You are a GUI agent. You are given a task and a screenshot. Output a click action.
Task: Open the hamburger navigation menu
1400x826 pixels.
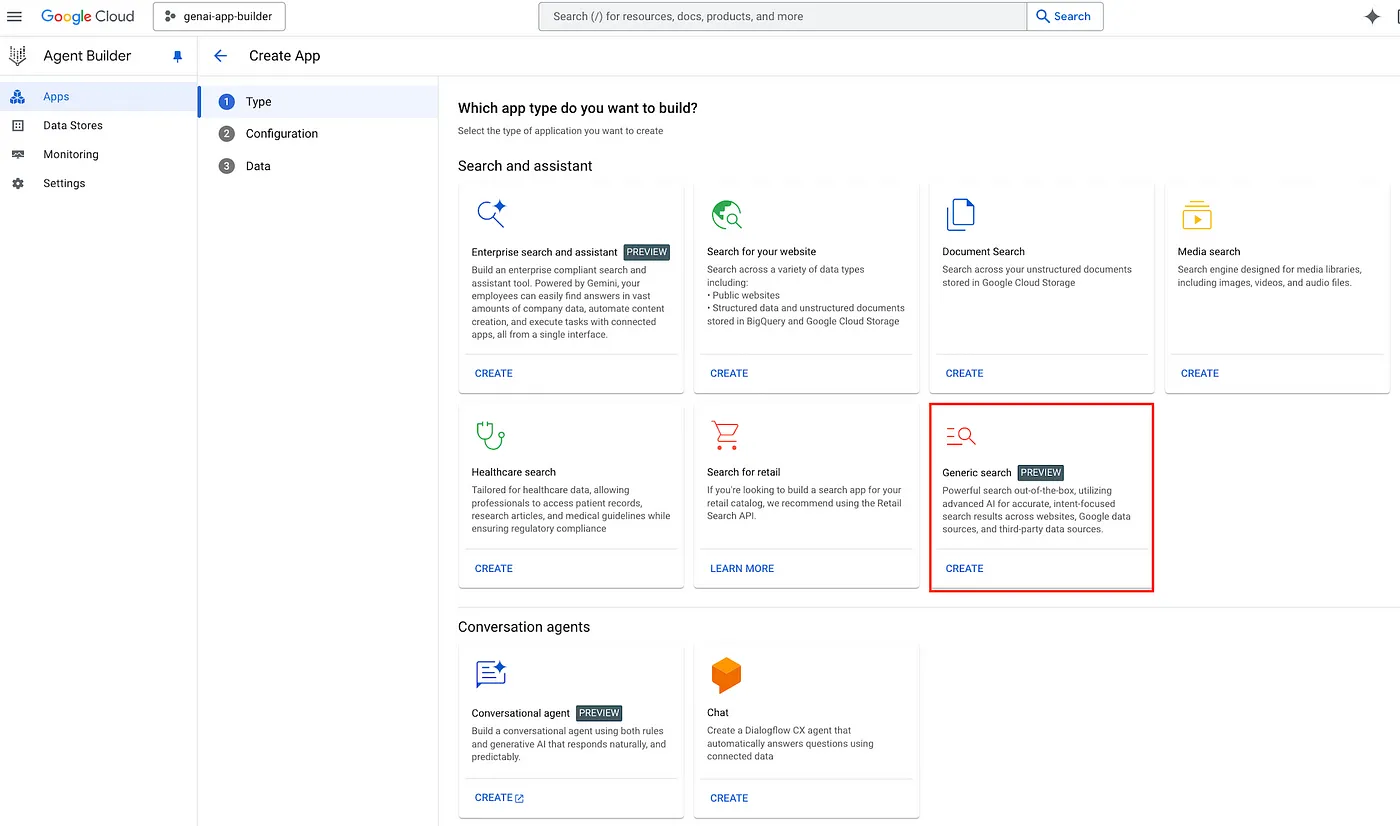(x=15, y=17)
